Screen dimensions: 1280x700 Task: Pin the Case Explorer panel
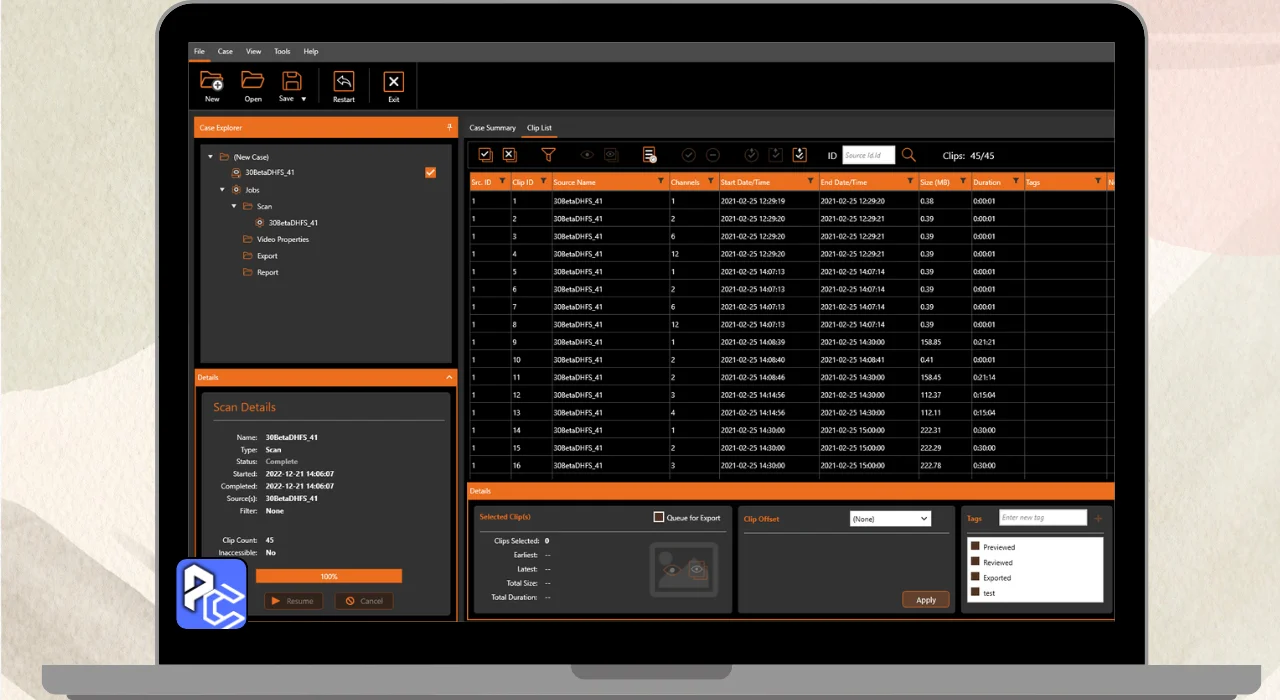[x=450, y=128]
